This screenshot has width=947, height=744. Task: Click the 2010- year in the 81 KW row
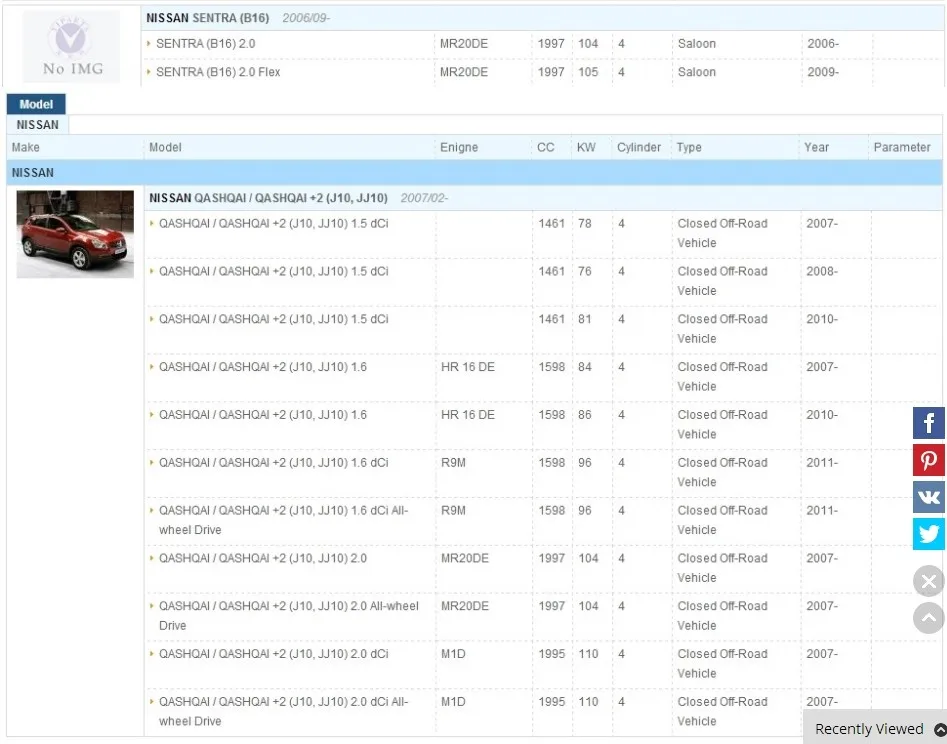822,319
